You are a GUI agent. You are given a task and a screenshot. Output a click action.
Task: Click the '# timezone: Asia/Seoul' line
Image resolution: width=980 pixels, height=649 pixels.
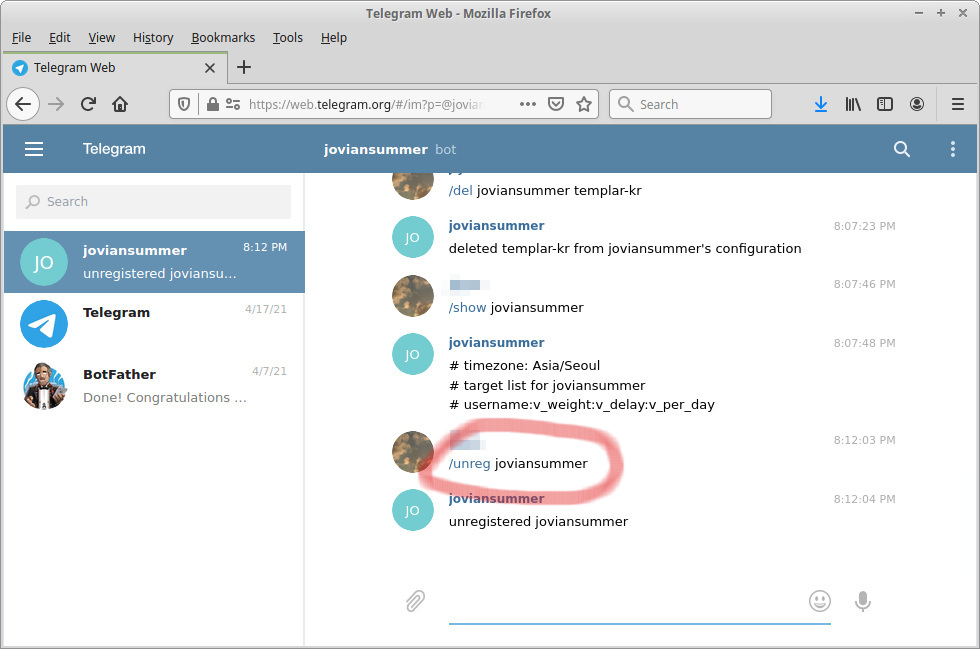524,366
